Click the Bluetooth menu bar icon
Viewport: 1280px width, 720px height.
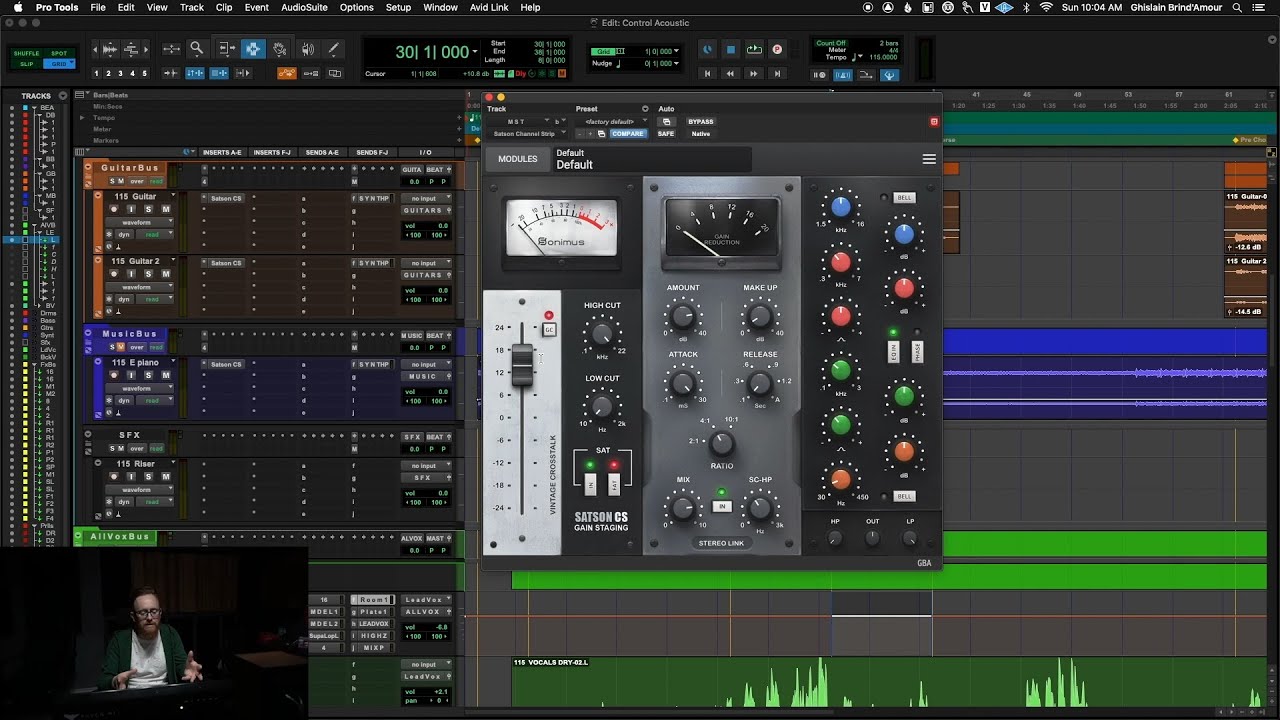coord(1026,7)
